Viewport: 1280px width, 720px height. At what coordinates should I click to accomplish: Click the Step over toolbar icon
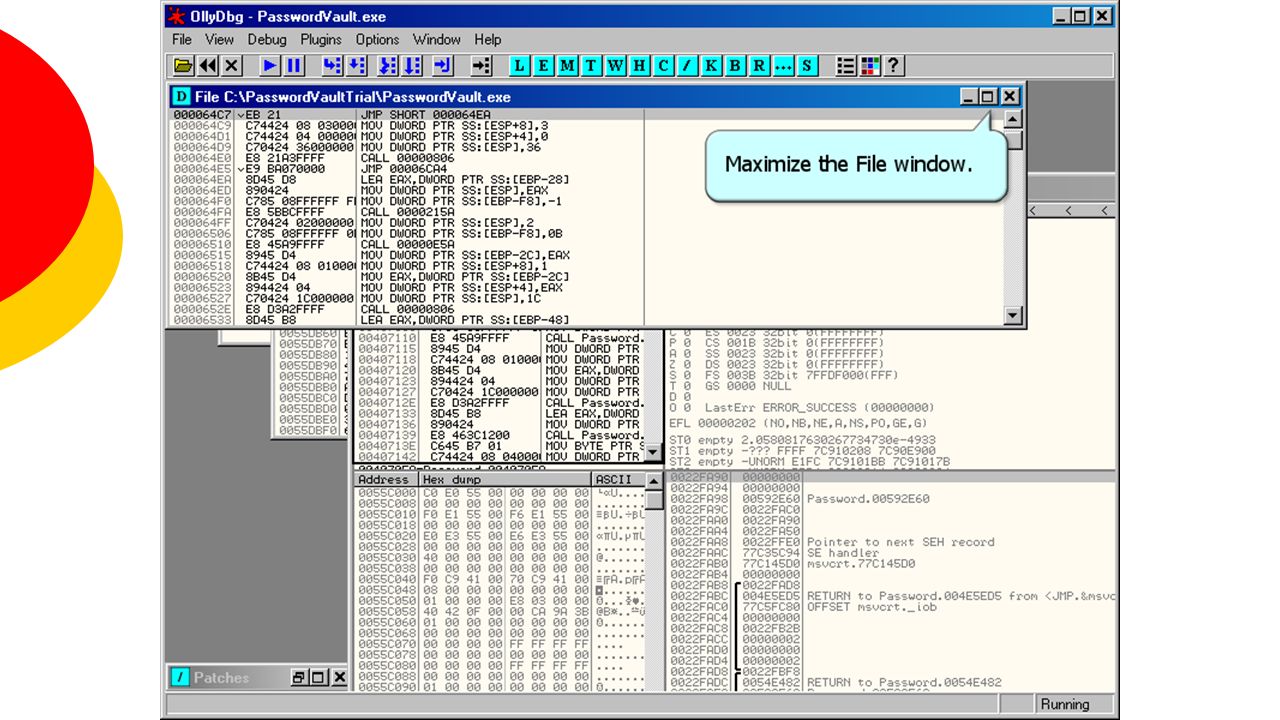(356, 65)
